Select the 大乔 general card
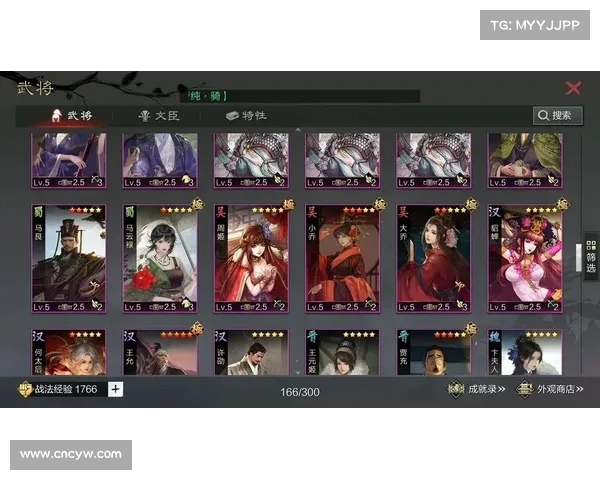600x480 pixels. [x=434, y=258]
